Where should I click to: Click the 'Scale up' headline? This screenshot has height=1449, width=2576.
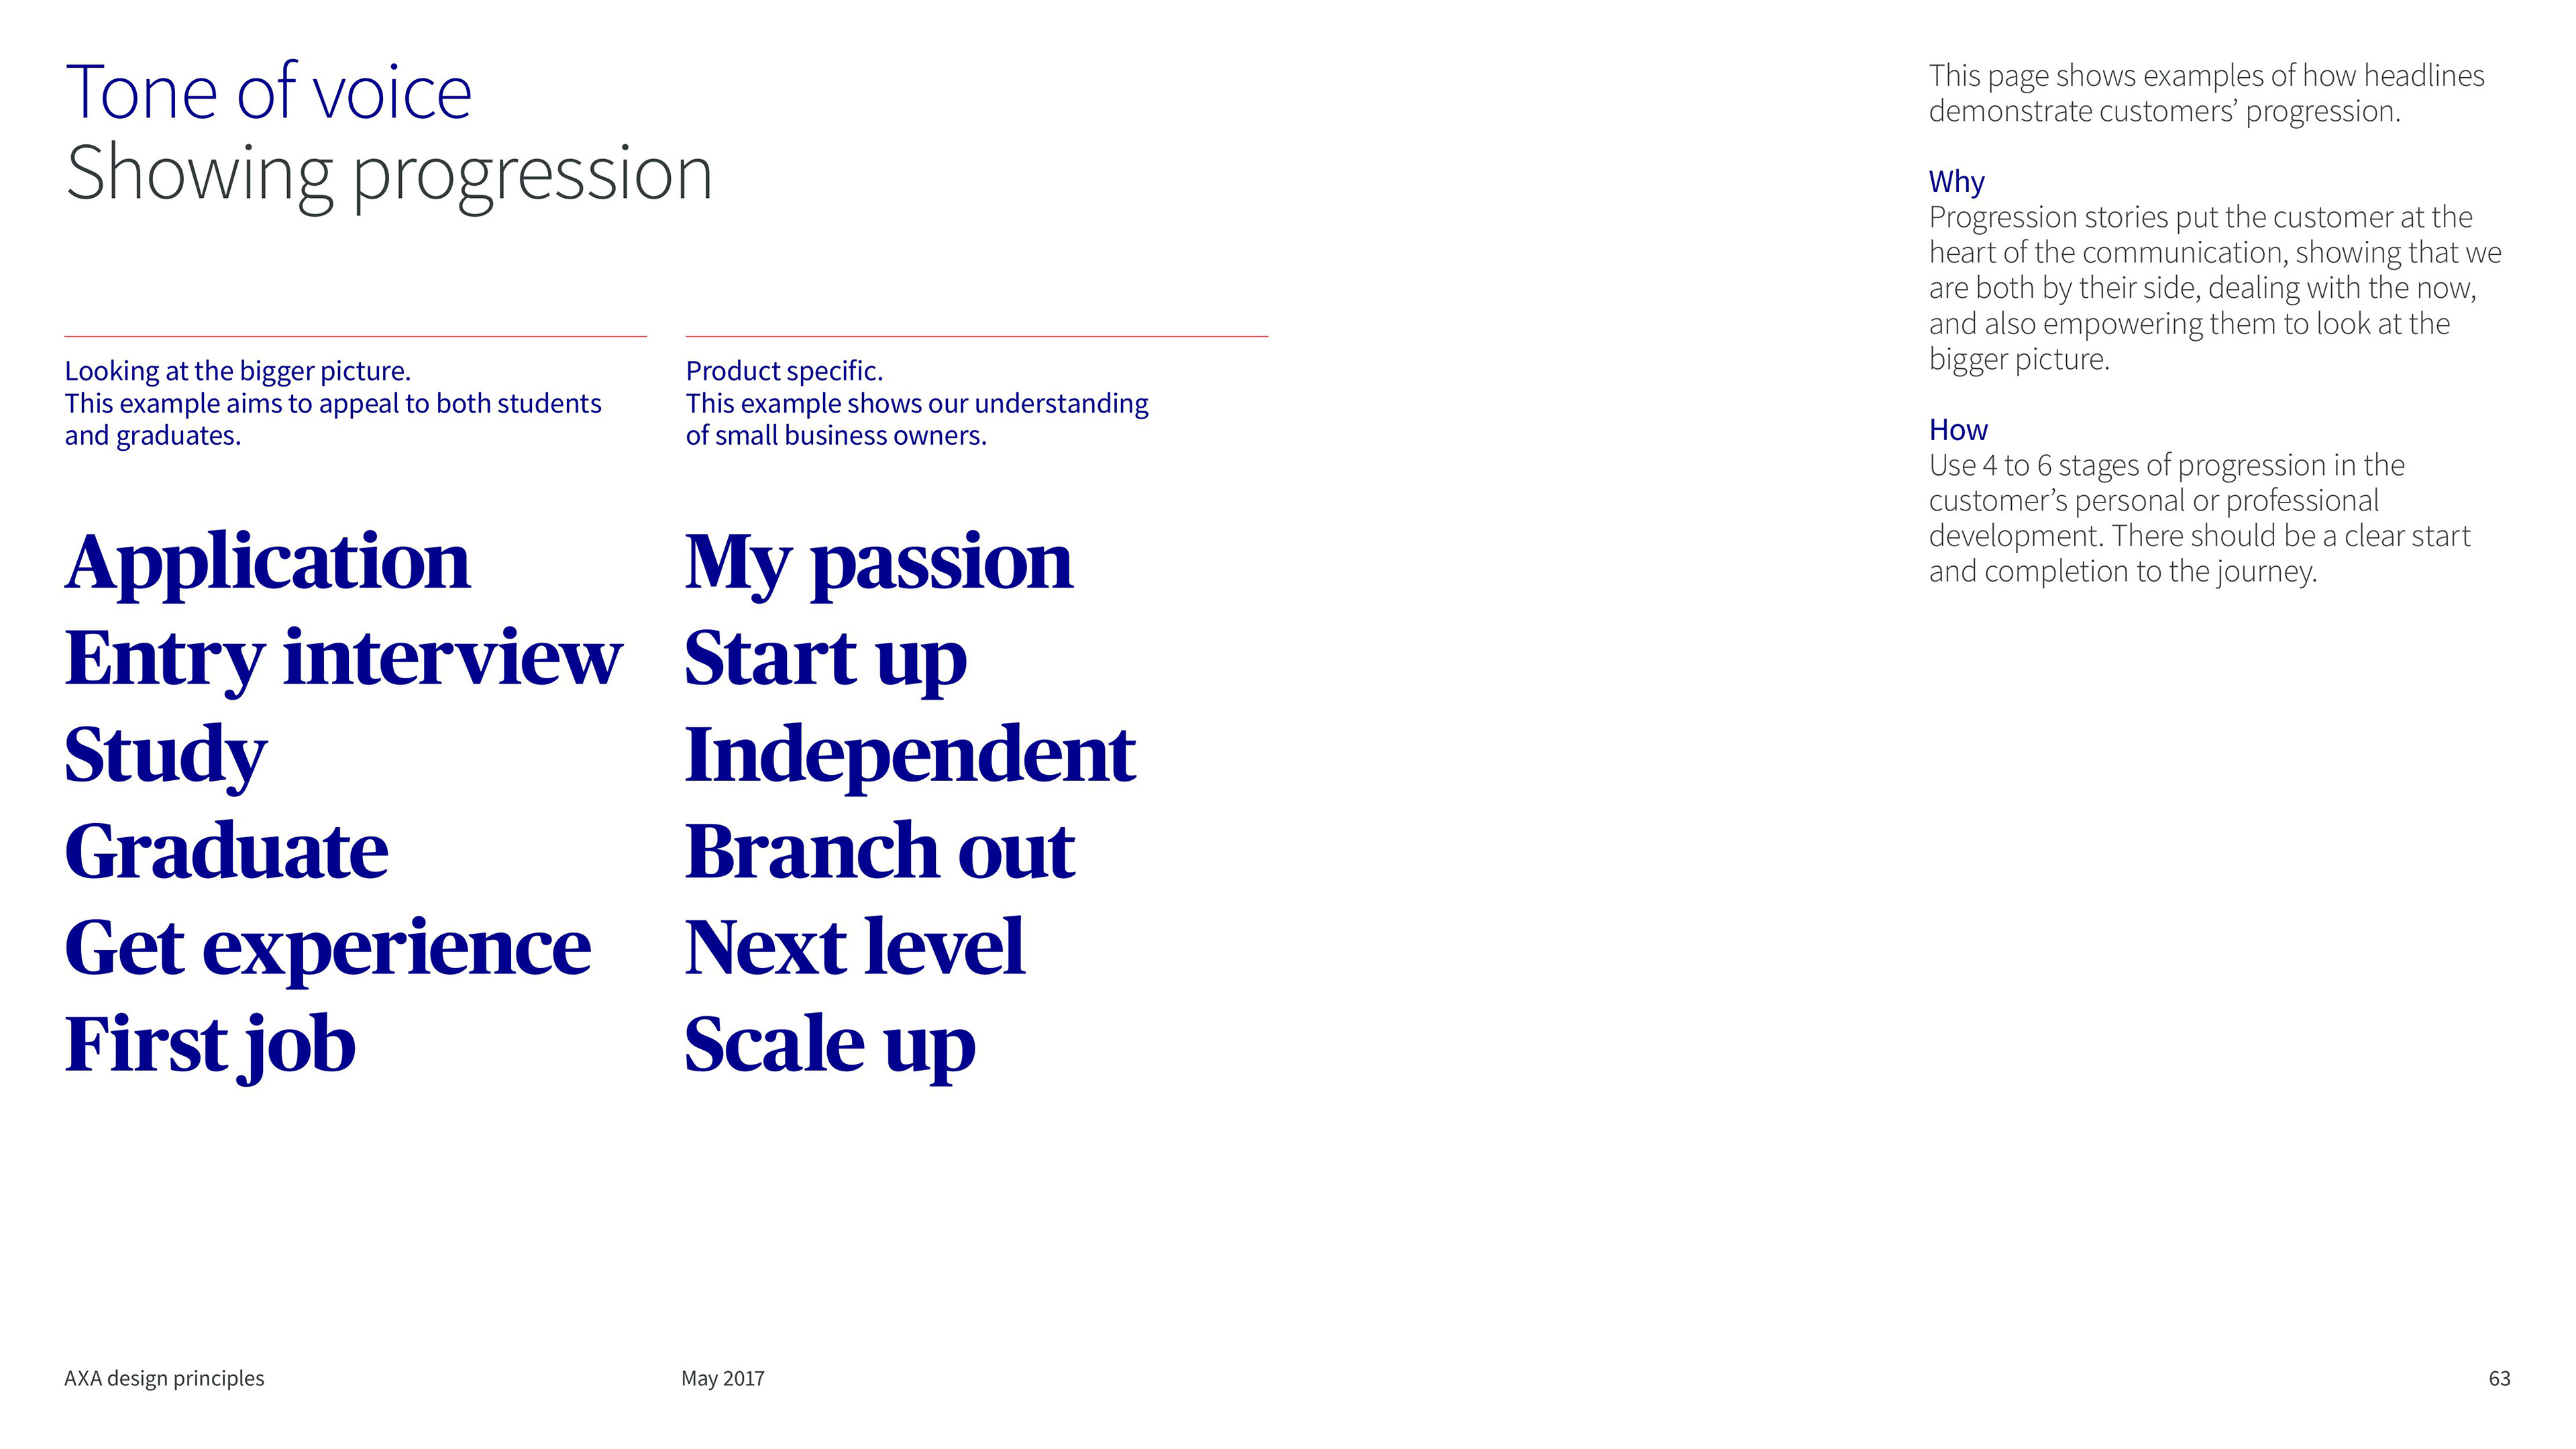click(x=829, y=1044)
